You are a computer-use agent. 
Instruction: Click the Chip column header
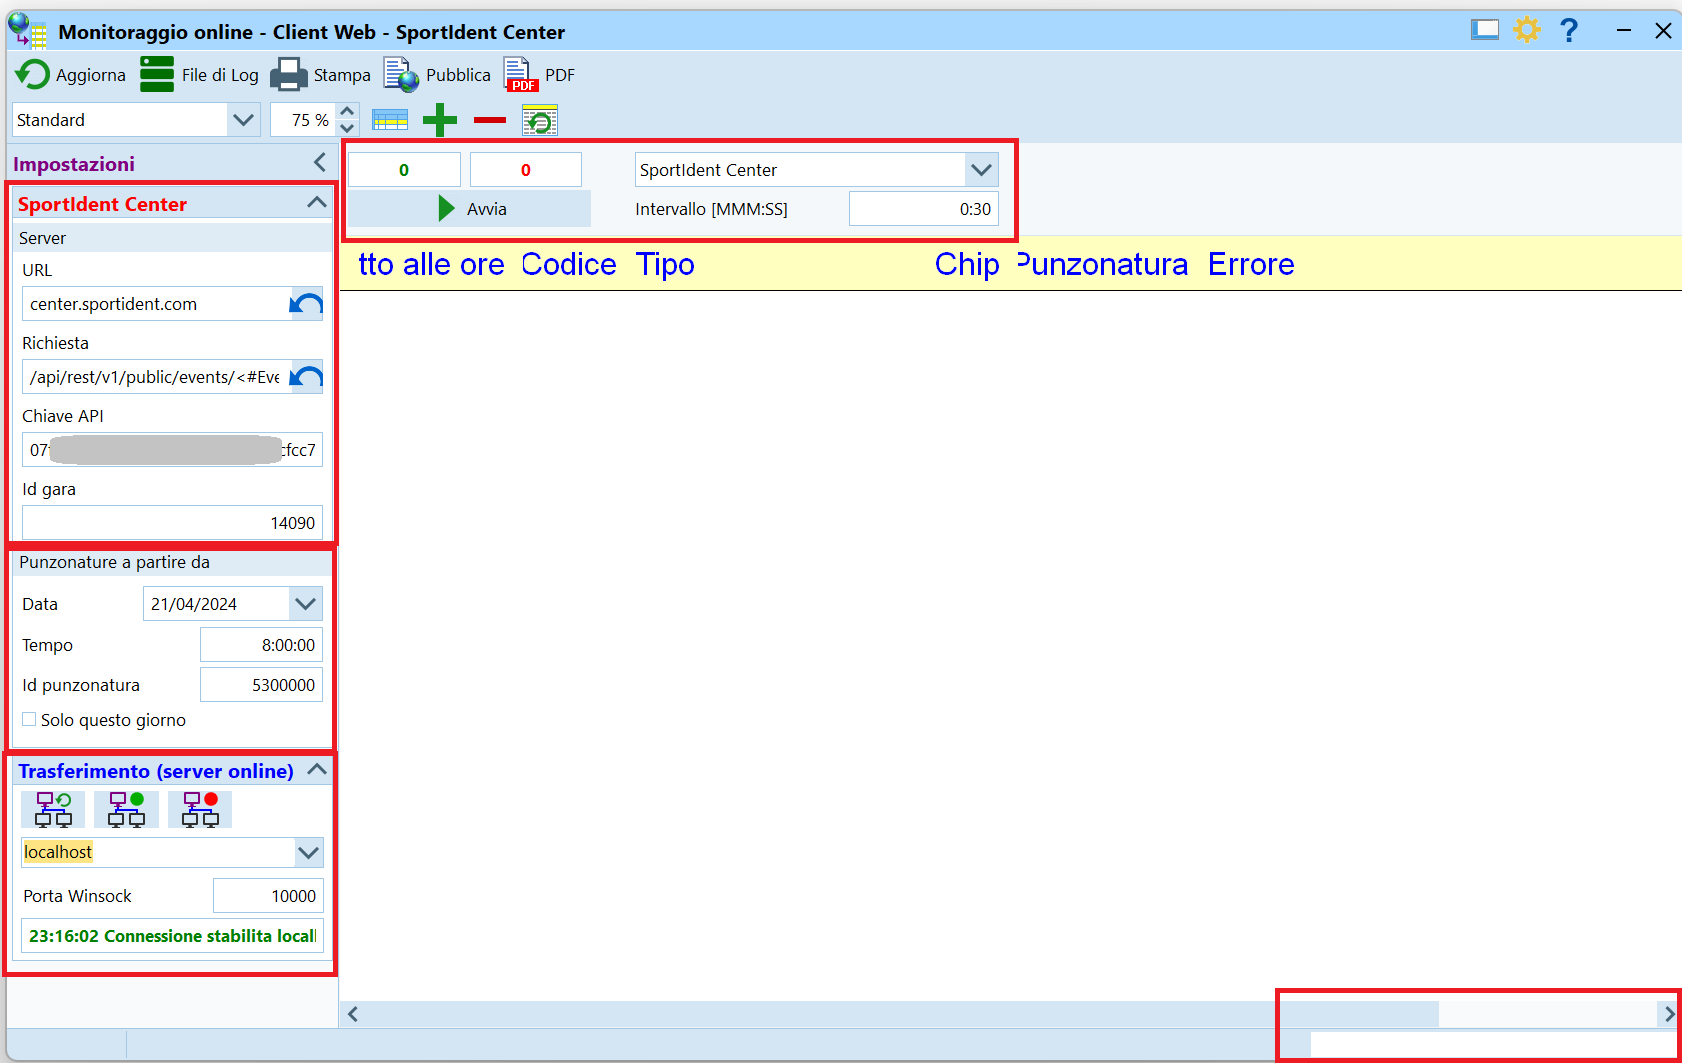967,264
